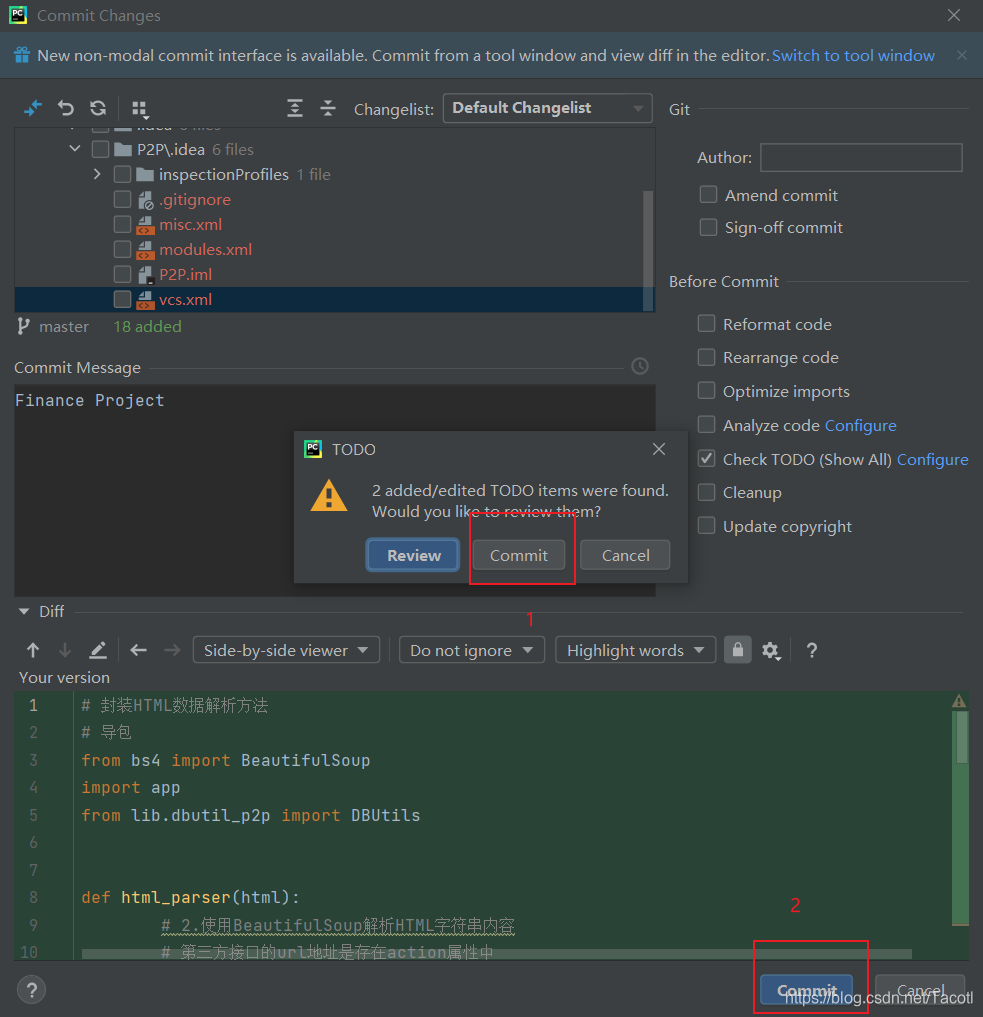Uncheck Check TODO (Show All)
Viewport: 983px width, 1017px height.
click(706, 459)
